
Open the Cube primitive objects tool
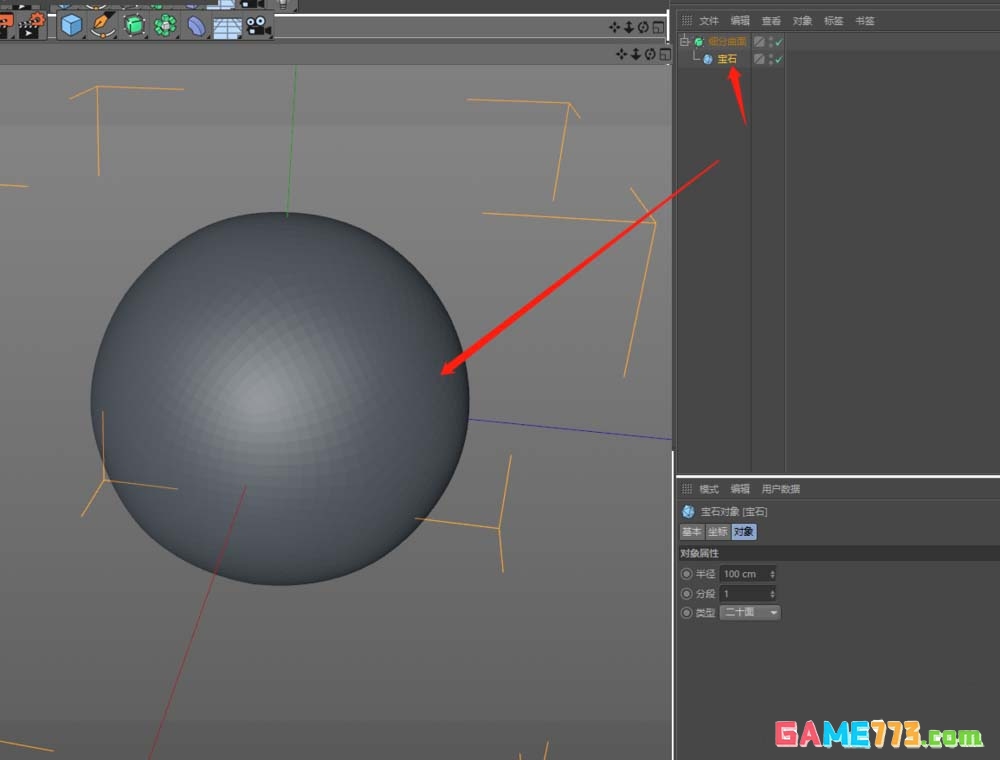point(71,25)
